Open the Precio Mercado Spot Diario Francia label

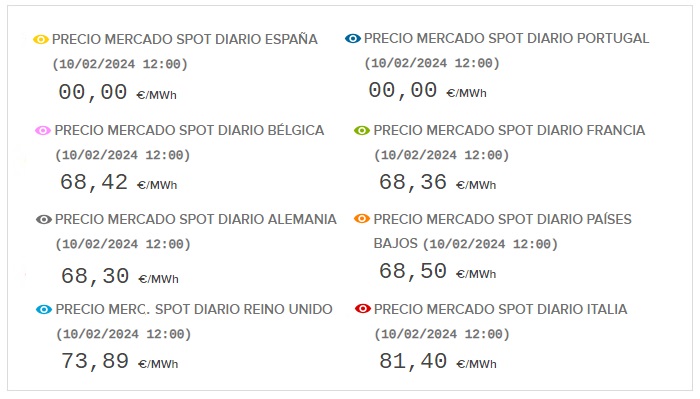point(509,130)
